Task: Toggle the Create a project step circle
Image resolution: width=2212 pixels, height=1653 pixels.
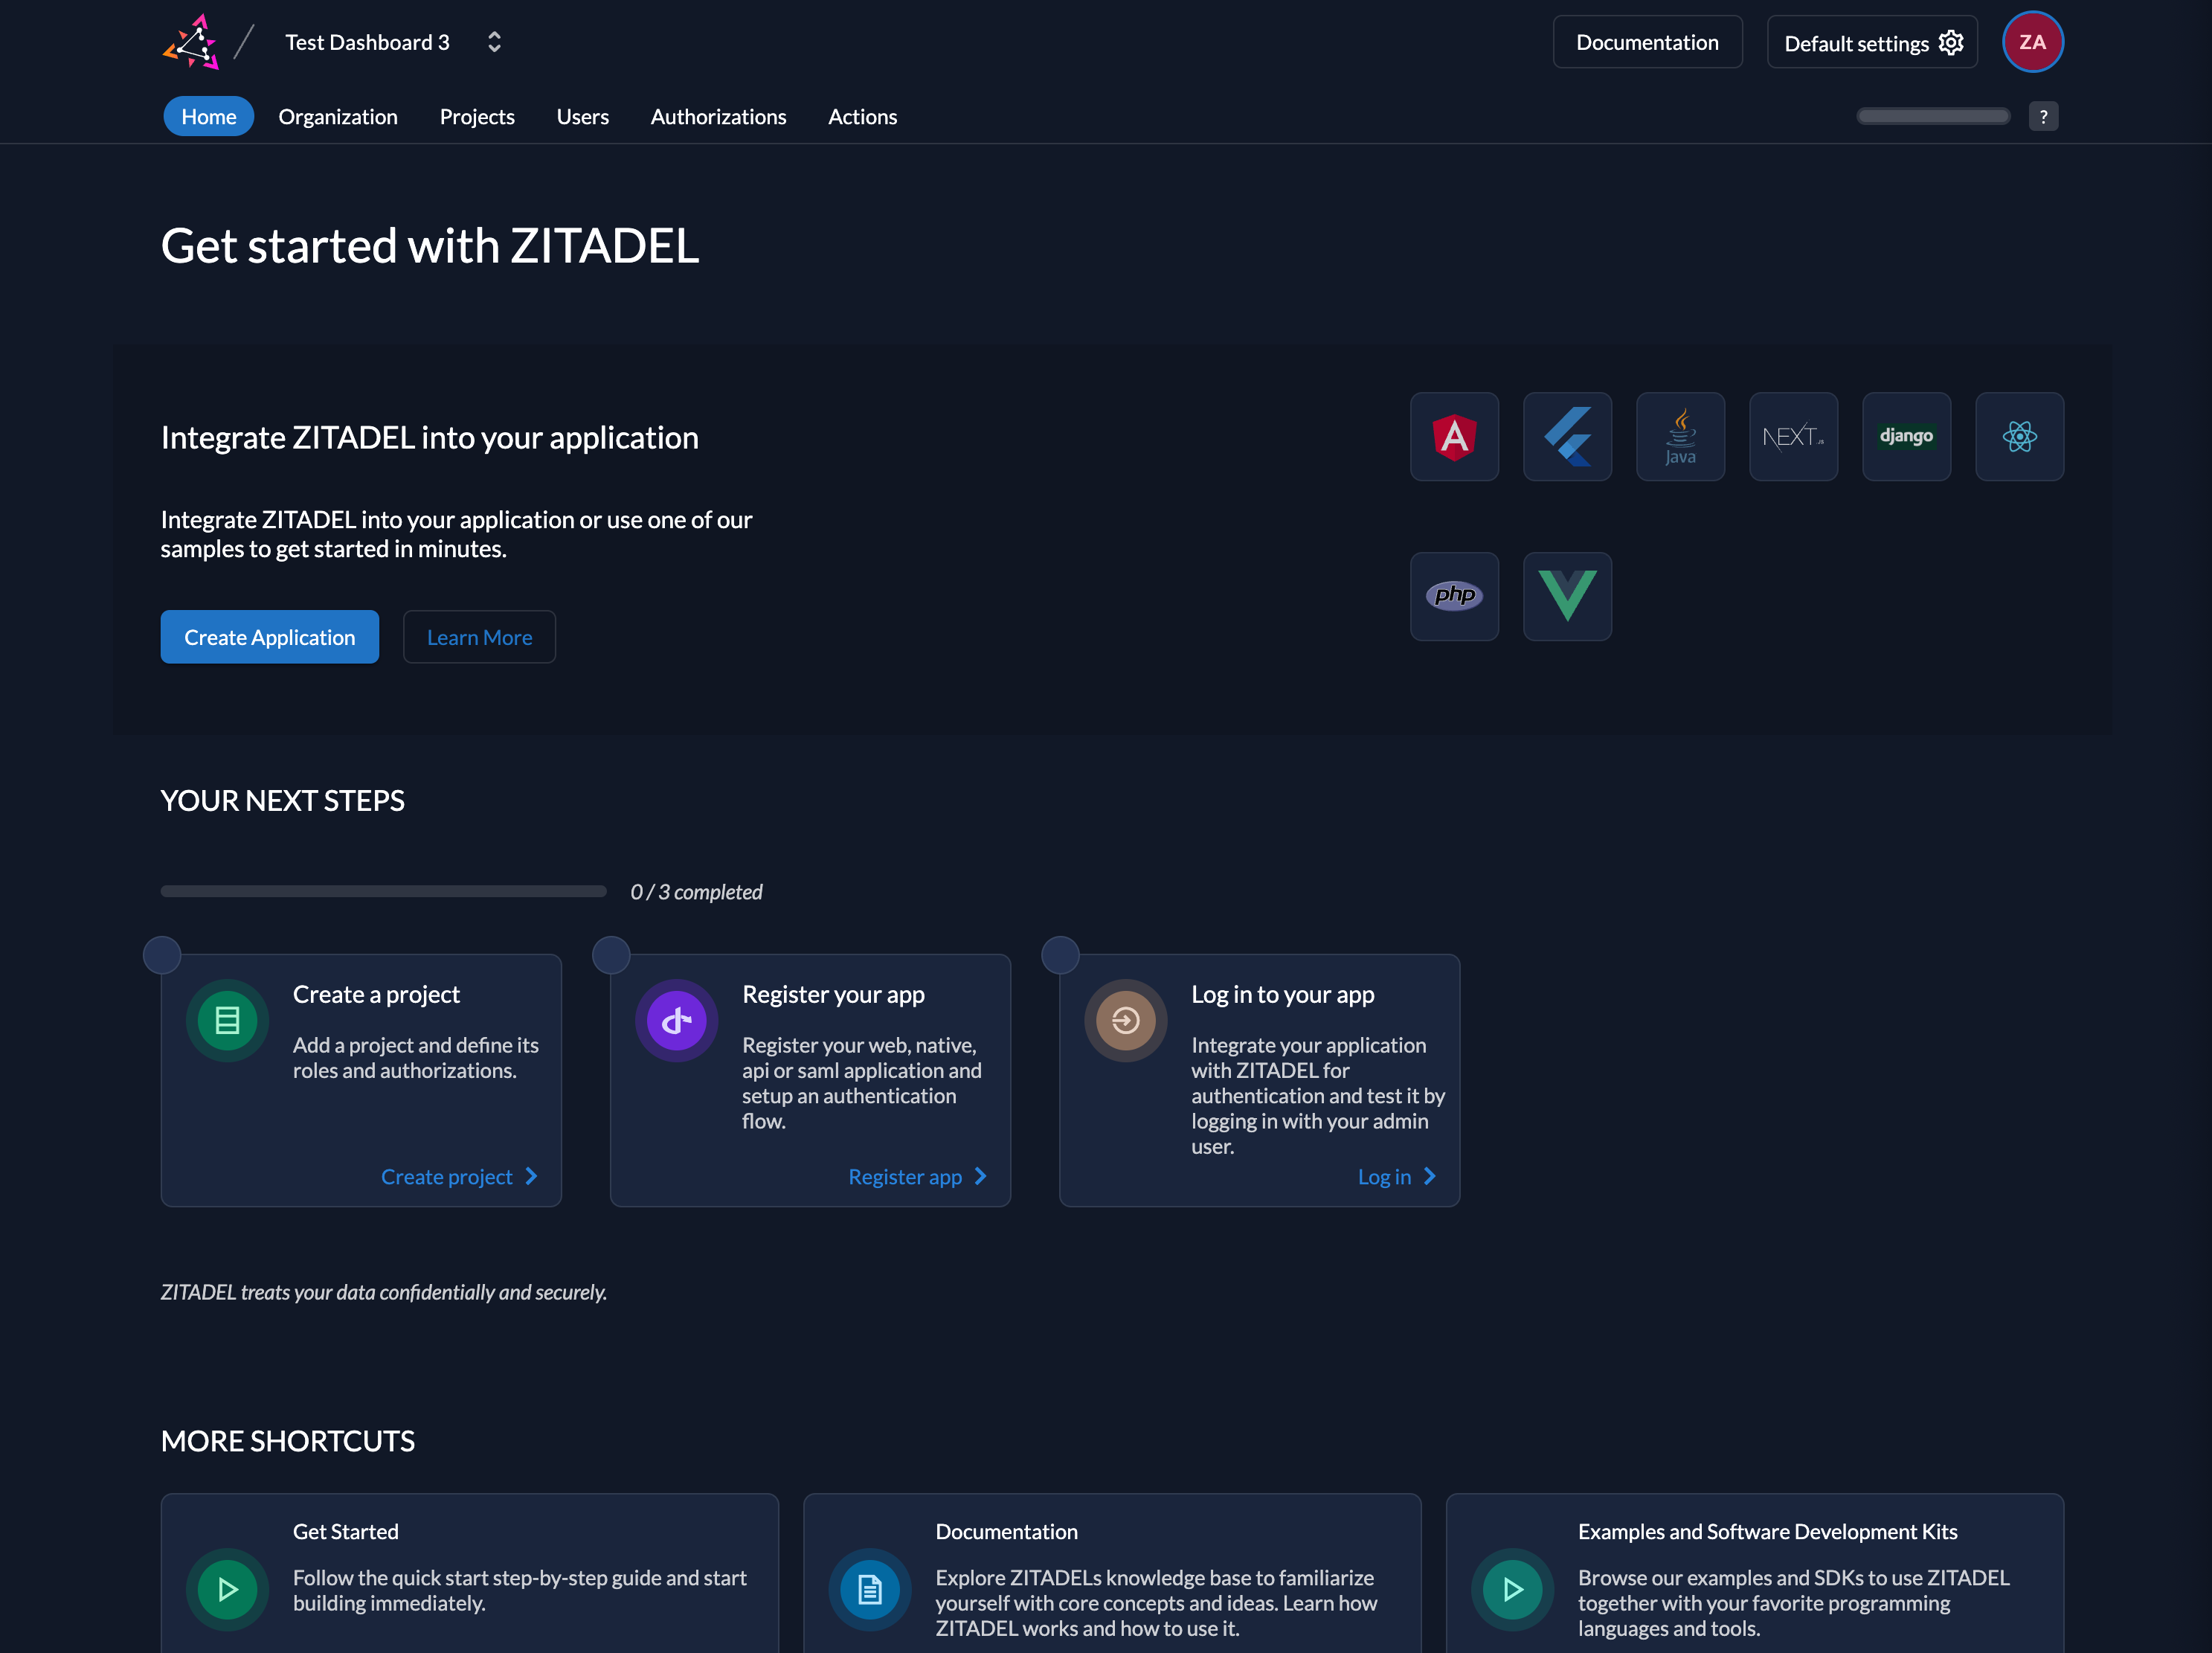Action: tap(162, 955)
